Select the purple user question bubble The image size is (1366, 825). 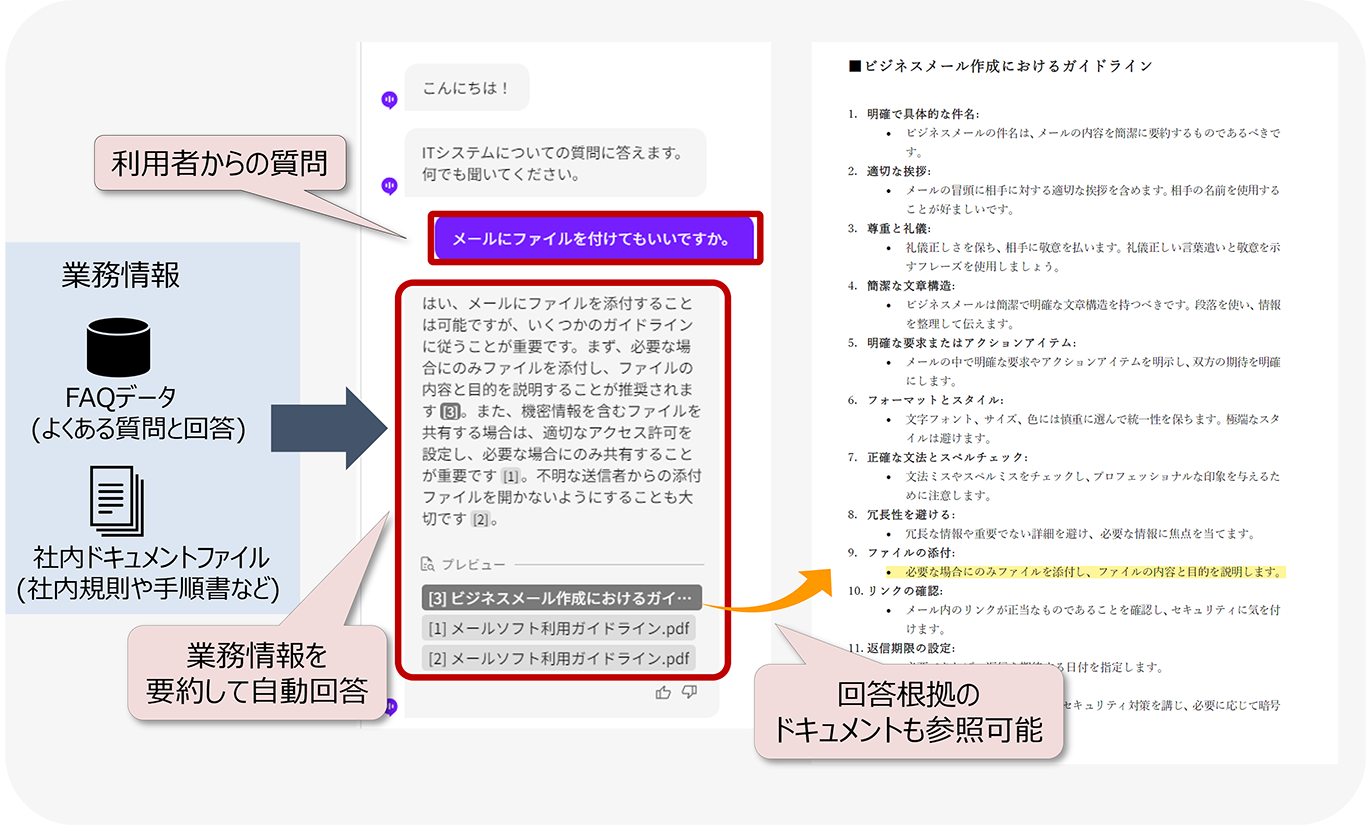(x=595, y=239)
